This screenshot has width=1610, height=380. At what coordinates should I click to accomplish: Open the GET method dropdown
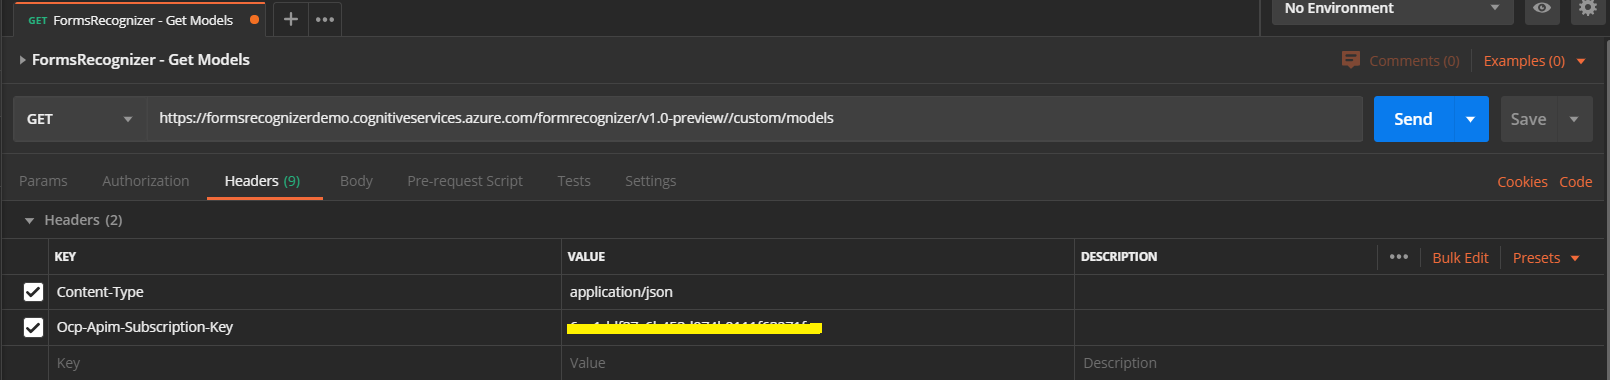tap(80, 119)
